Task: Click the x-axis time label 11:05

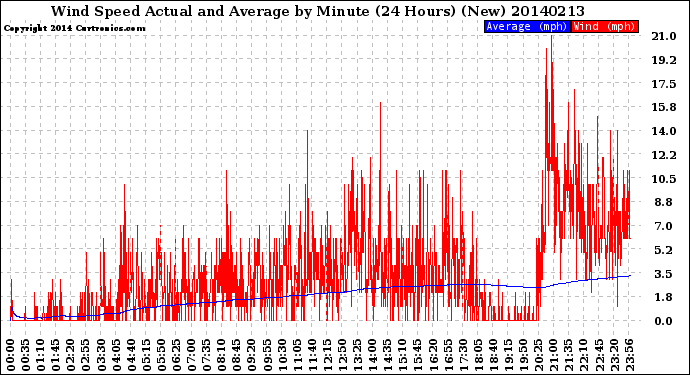Action: [x=297, y=355]
